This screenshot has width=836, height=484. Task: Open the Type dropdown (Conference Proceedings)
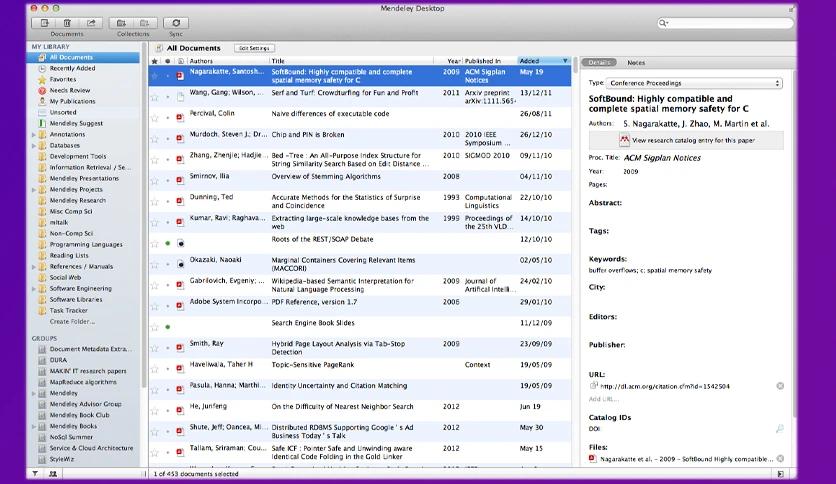click(694, 83)
